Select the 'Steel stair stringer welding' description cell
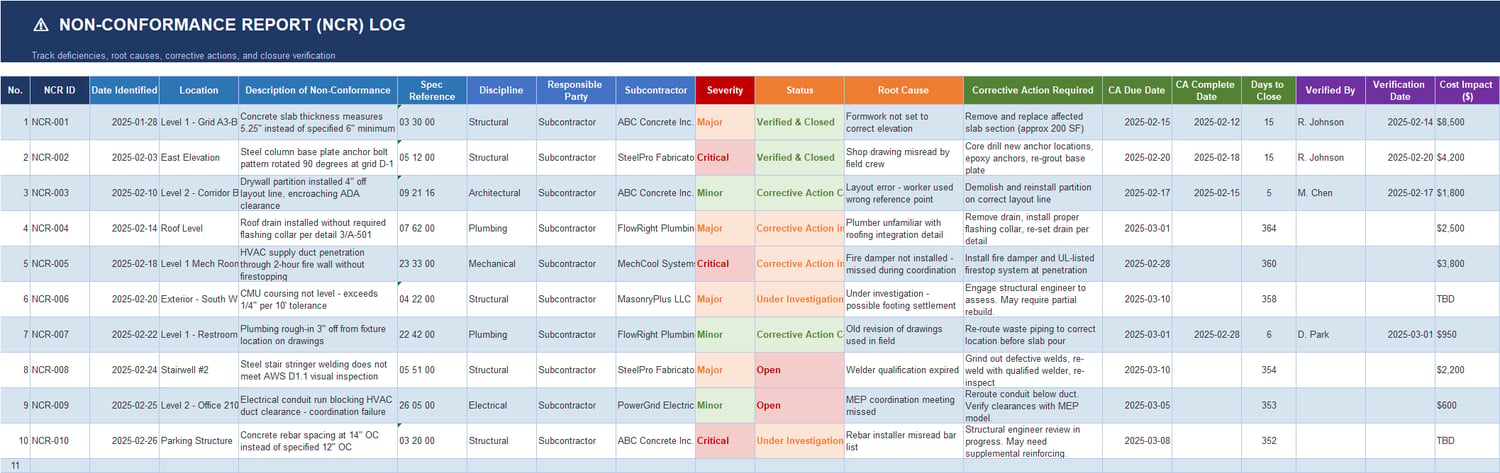Image resolution: width=1500 pixels, height=473 pixels. [318, 370]
